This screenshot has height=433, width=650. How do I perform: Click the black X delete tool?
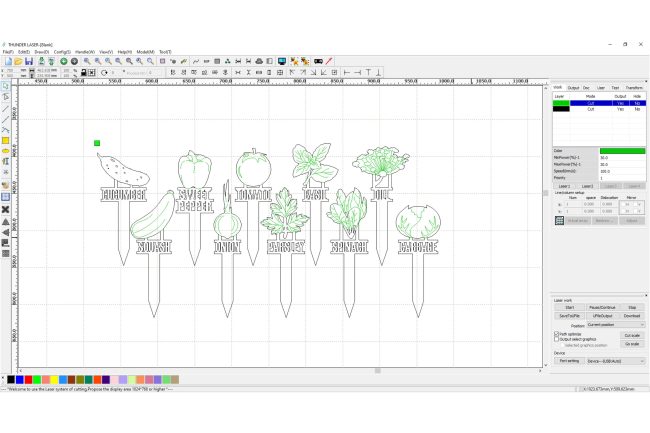(5, 210)
